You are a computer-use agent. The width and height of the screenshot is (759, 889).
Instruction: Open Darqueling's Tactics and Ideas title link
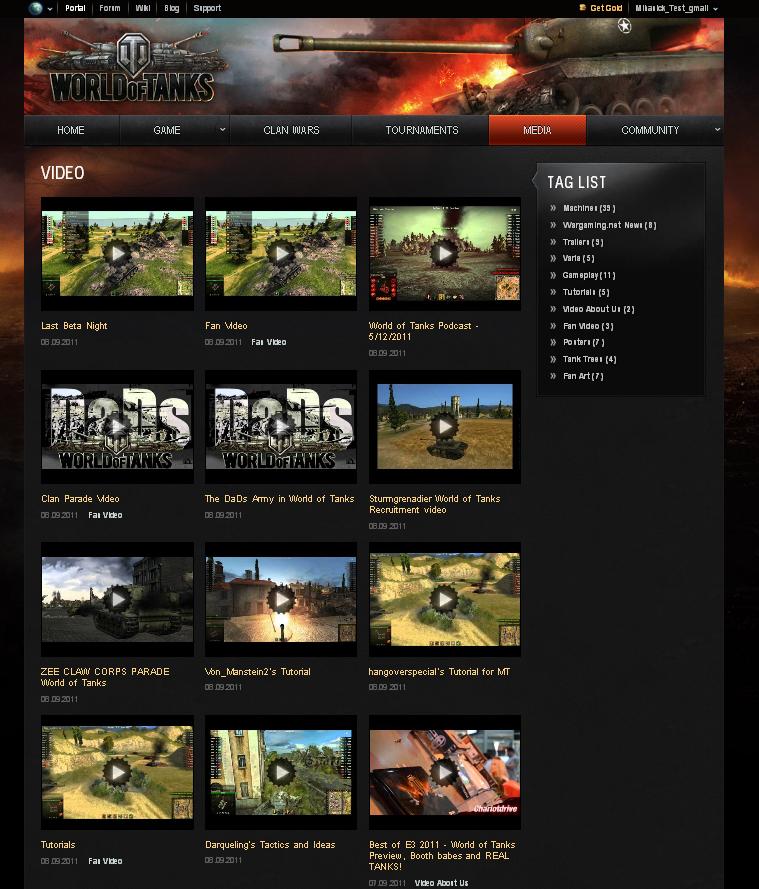click(x=270, y=844)
